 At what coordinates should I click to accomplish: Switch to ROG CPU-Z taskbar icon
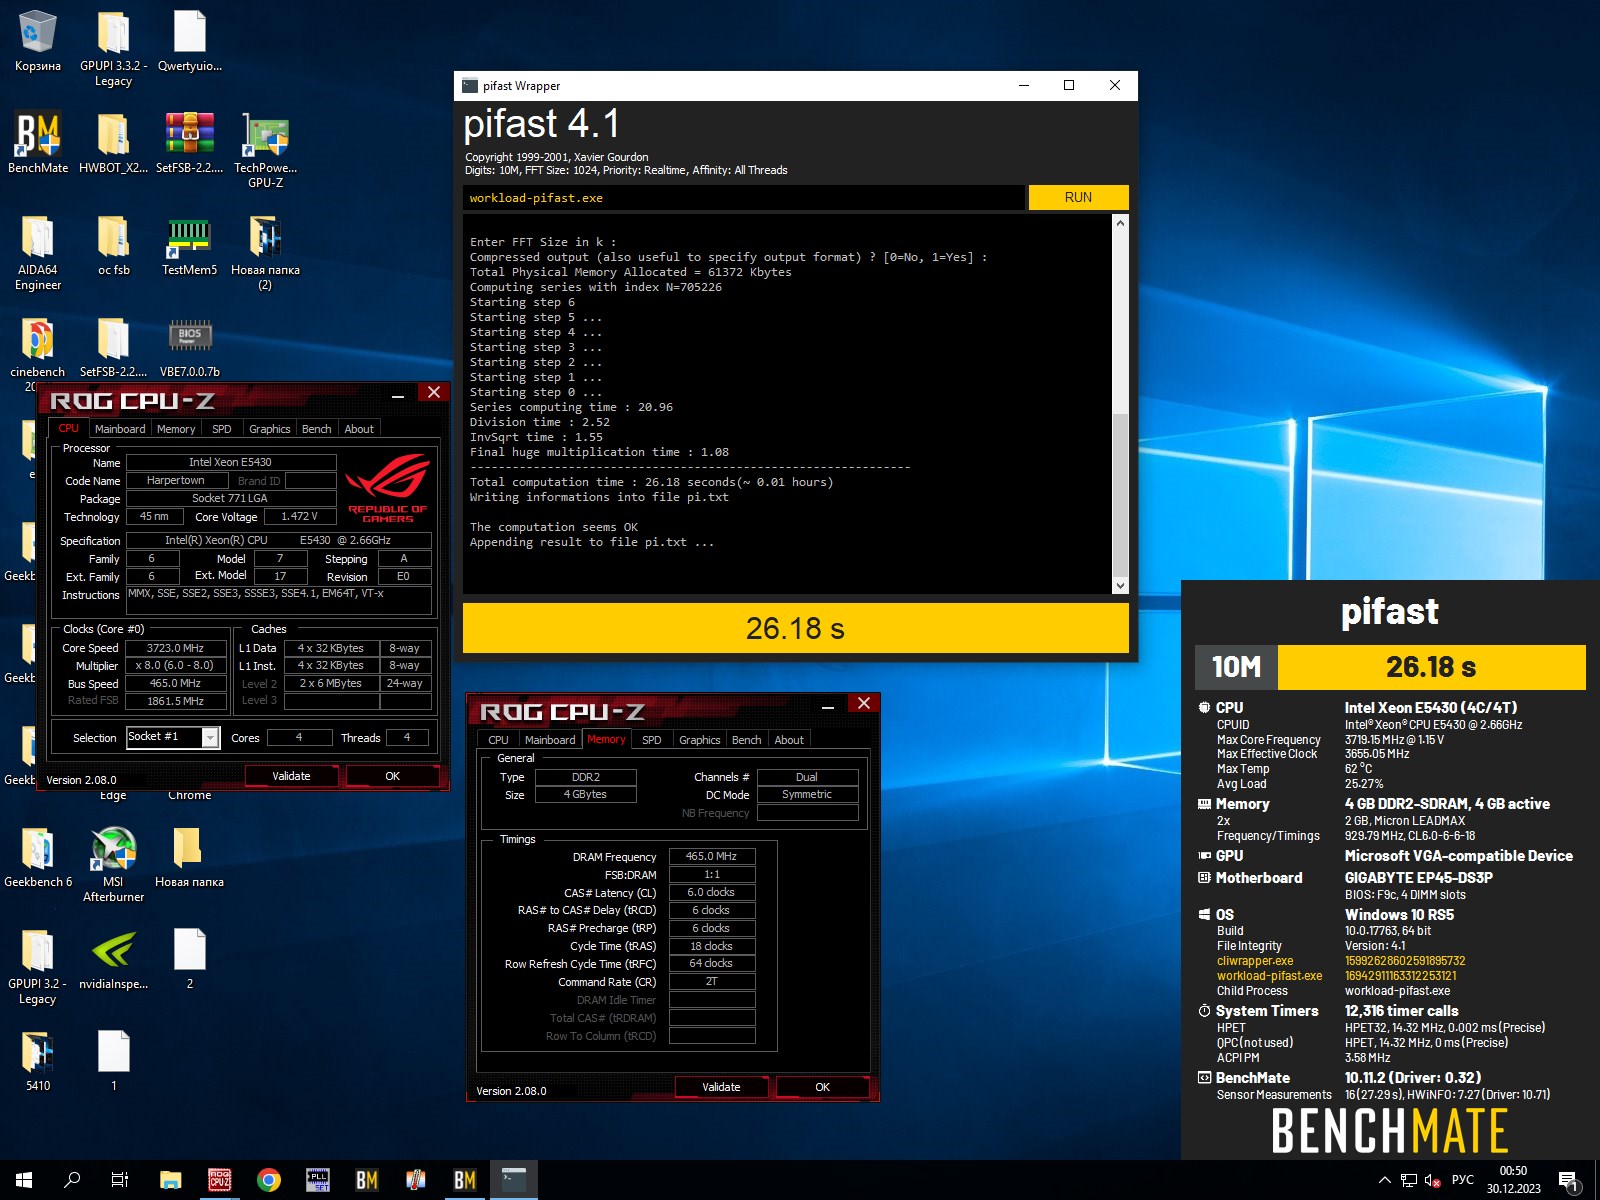point(219,1180)
